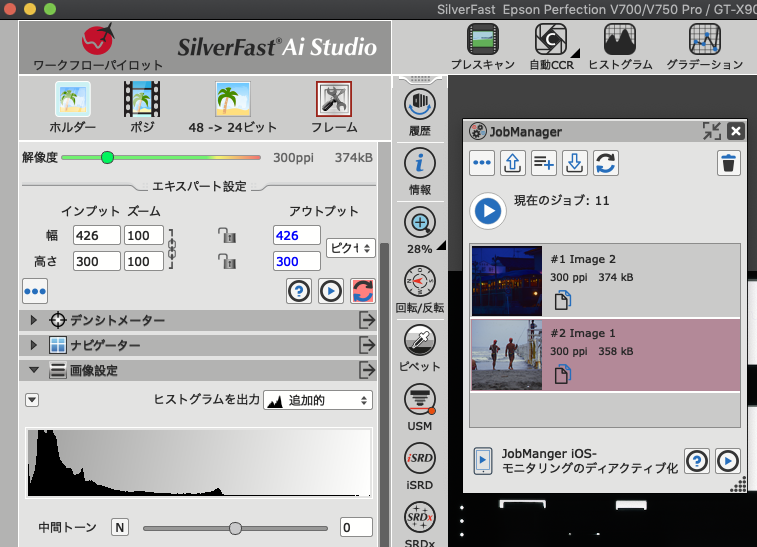Enable the iSRD dust removal tool
The width and height of the screenshot is (757, 547).
click(x=420, y=467)
